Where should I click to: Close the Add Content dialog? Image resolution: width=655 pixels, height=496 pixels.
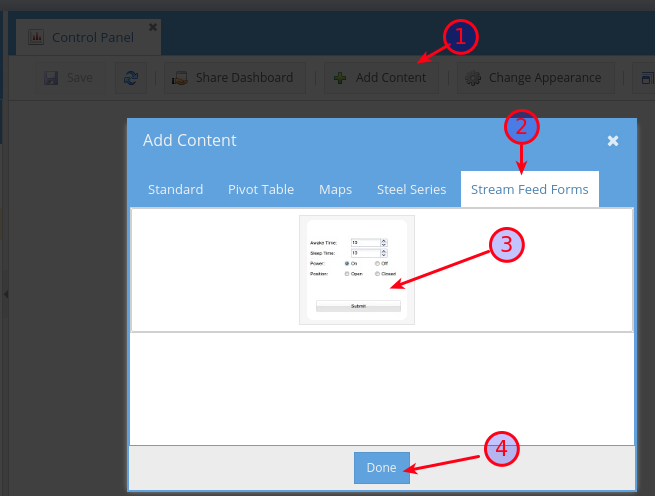pos(613,141)
